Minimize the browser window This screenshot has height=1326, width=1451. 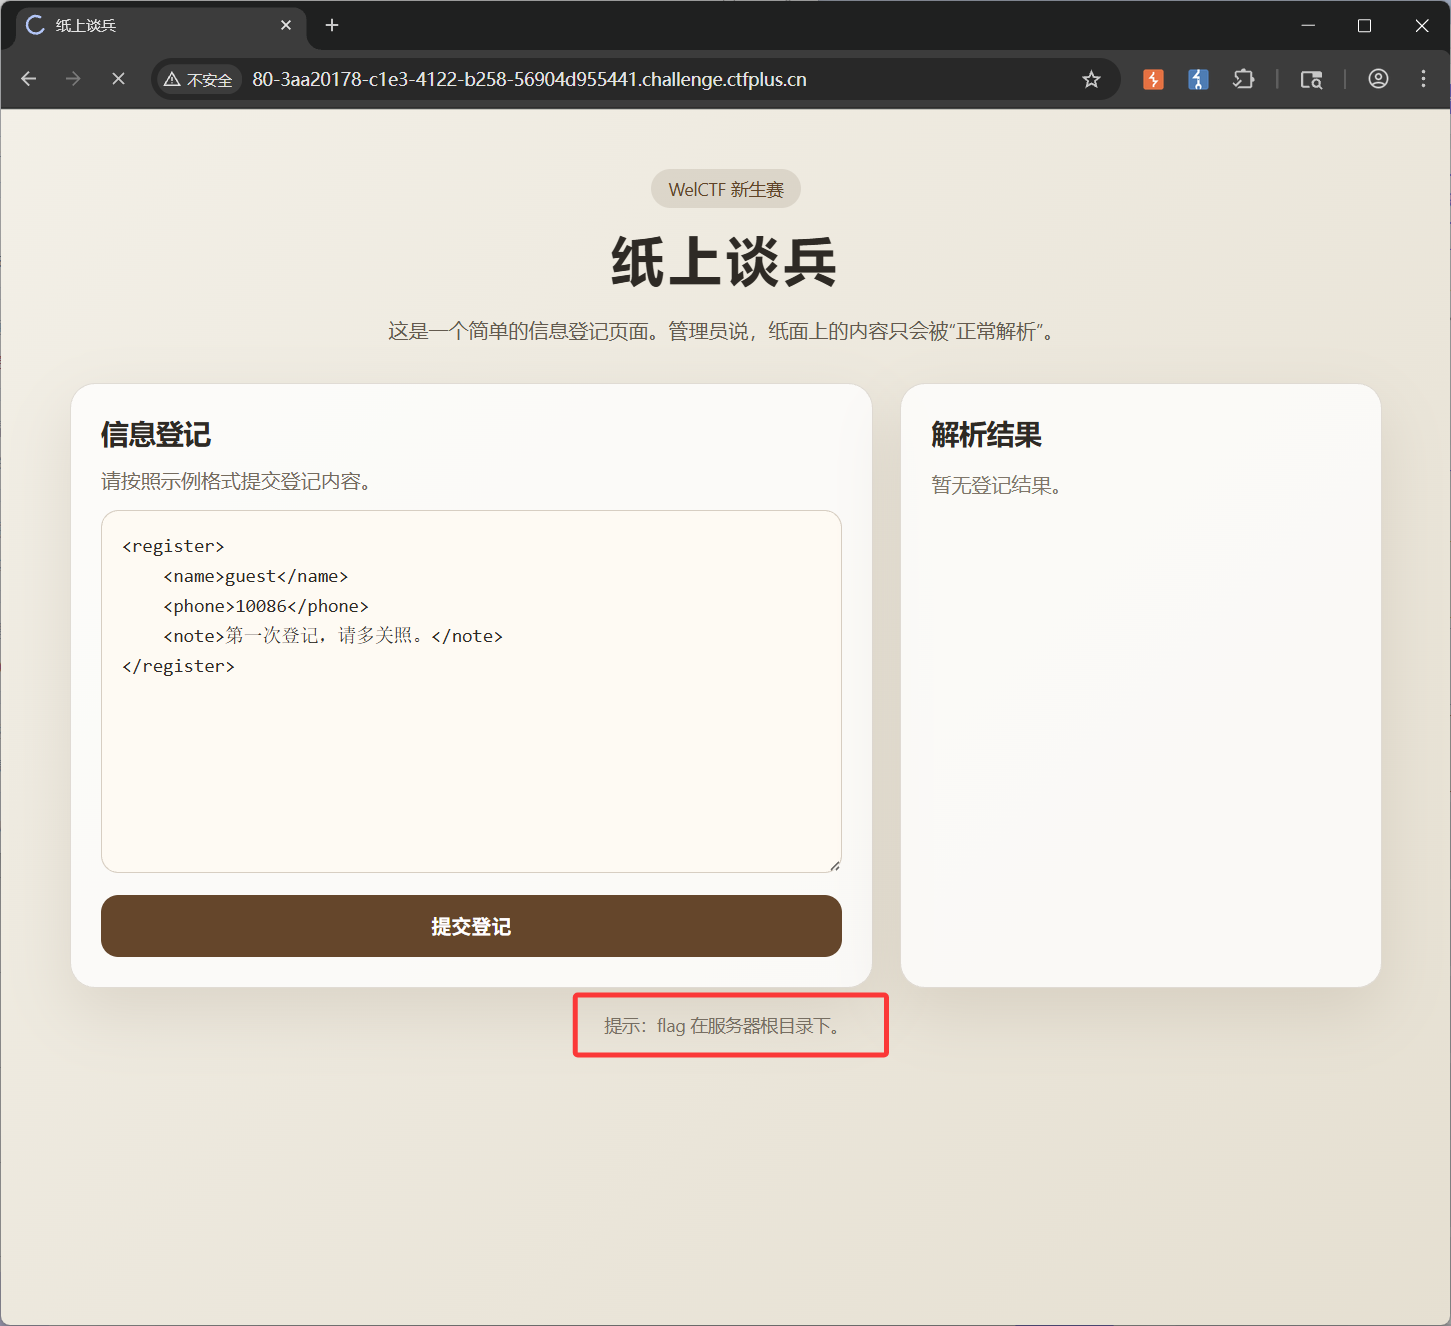point(1308,25)
